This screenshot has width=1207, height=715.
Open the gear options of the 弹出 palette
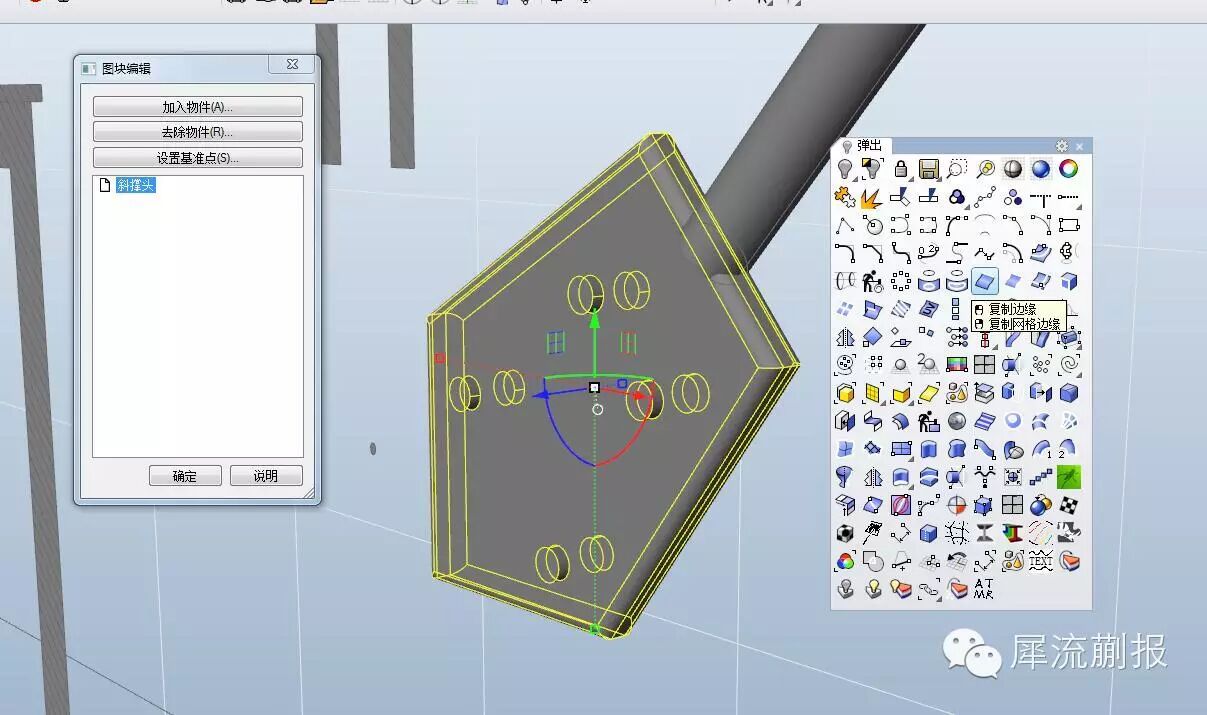[x=1062, y=146]
